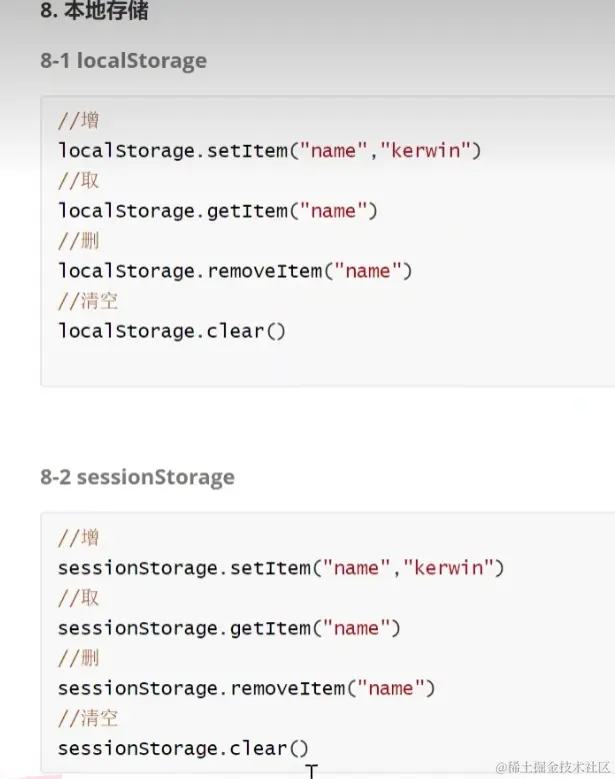
Task: Place cursor on the localStorage.getItem line
Action: point(218,211)
